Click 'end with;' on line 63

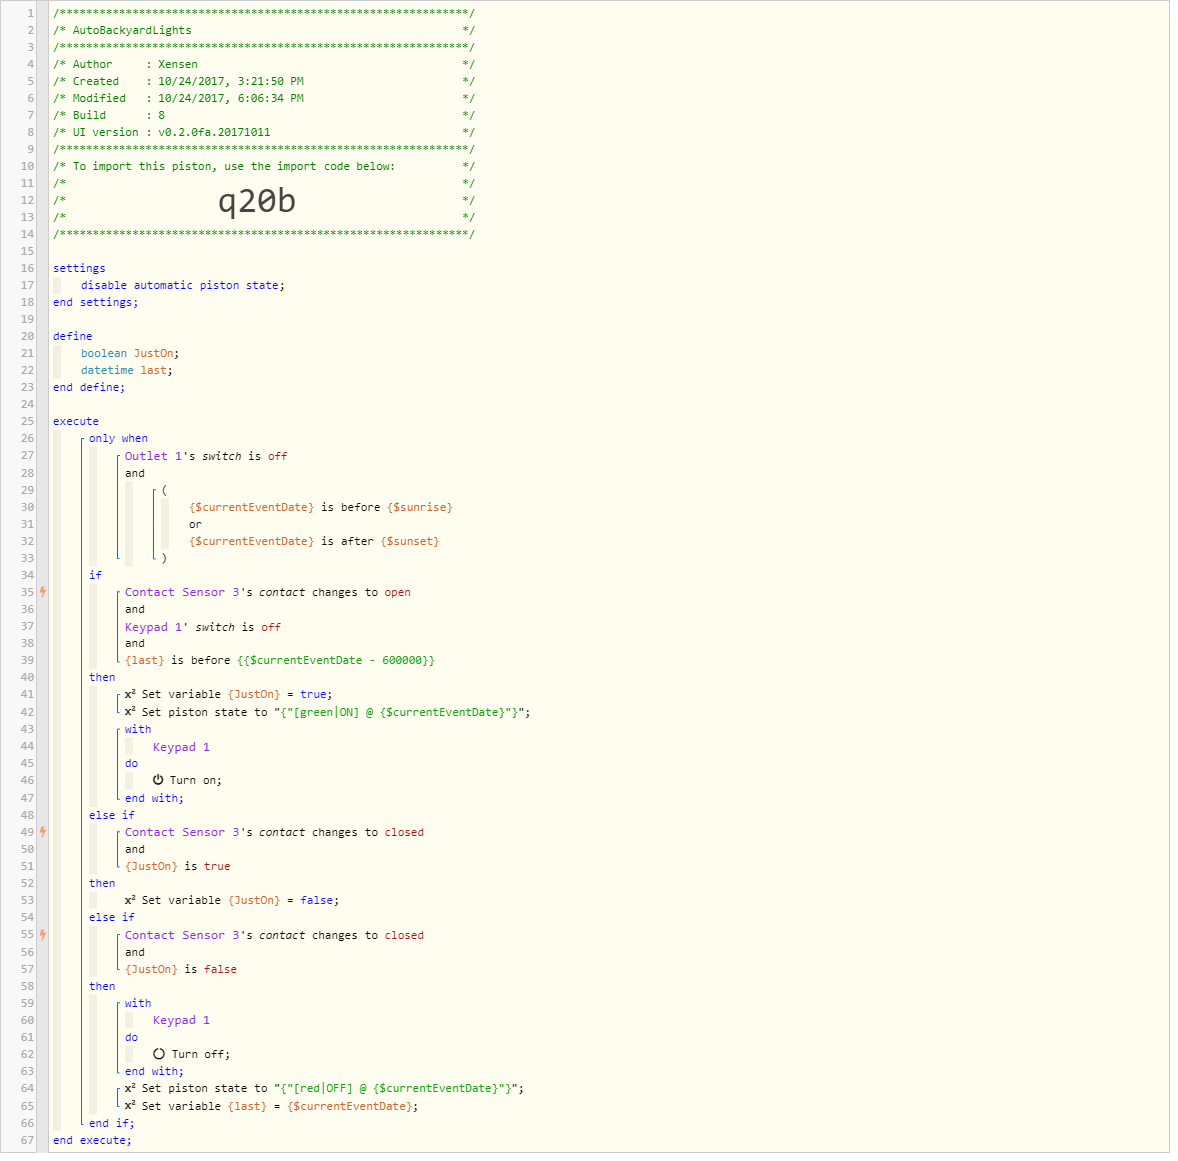(154, 1072)
